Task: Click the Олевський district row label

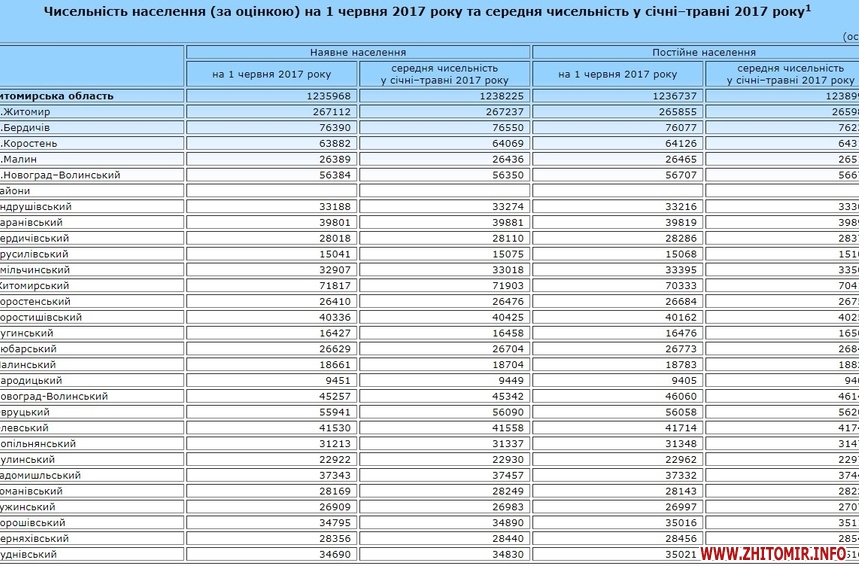Action: [x=28, y=428]
